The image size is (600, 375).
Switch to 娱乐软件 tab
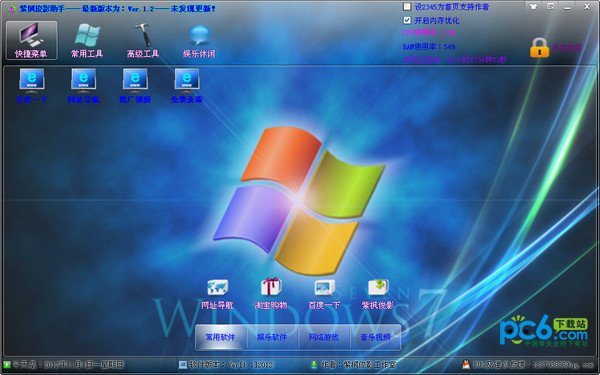[x=272, y=337]
